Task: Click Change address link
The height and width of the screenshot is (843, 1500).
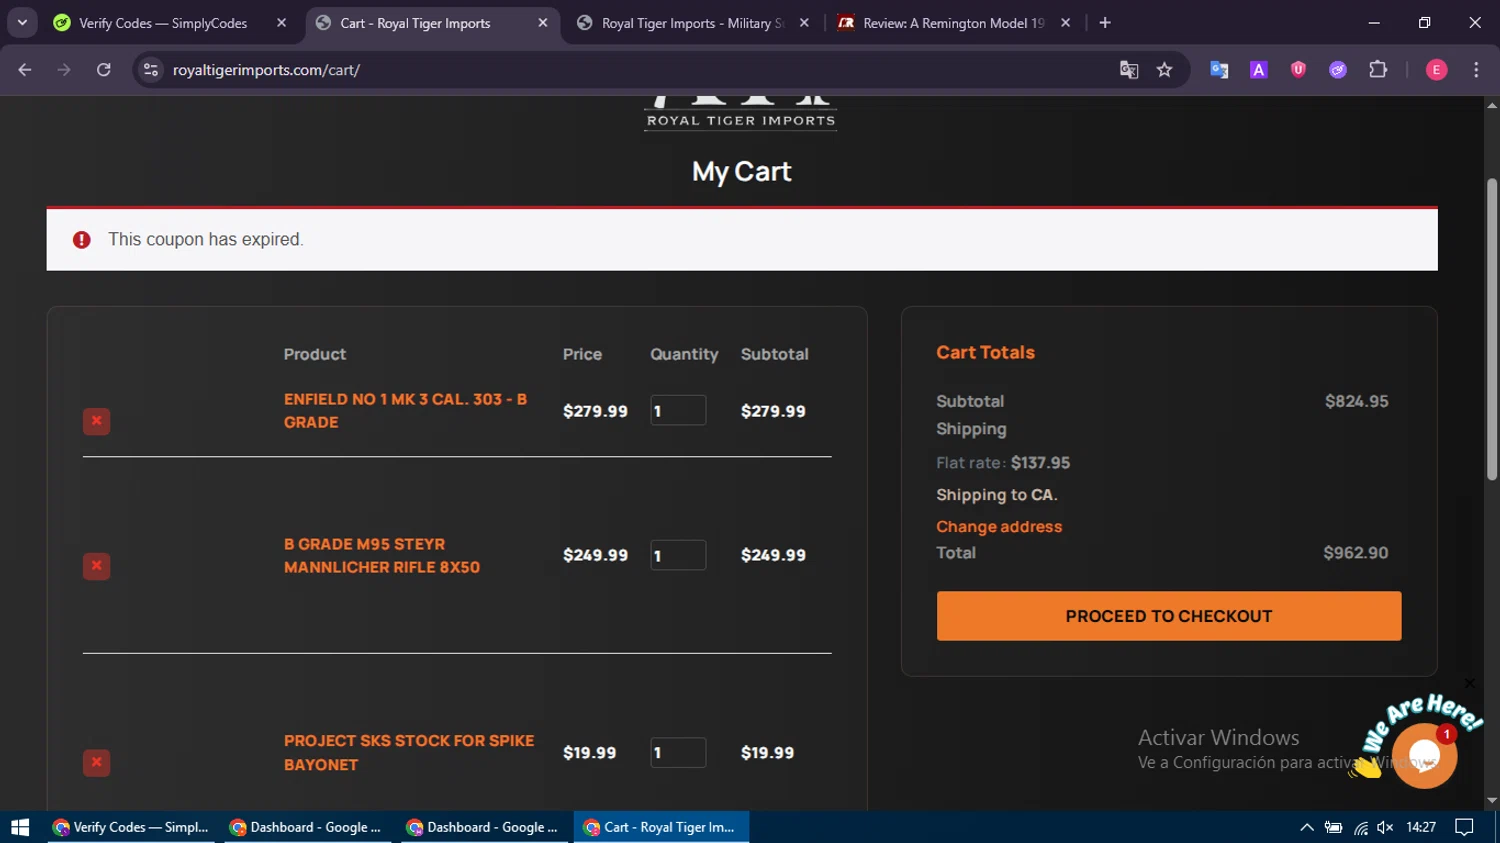Action: [999, 527]
